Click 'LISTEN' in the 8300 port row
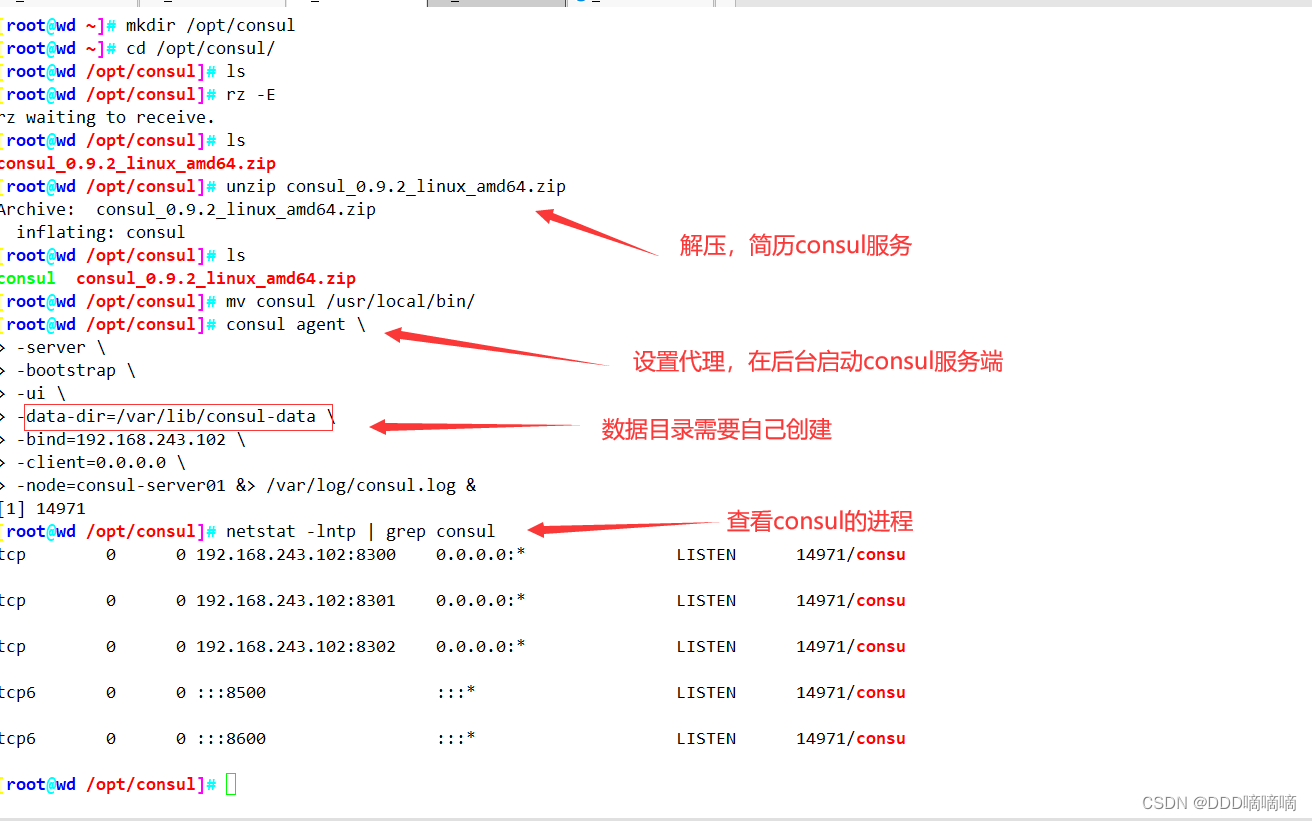This screenshot has width=1312, height=821. tap(706, 554)
